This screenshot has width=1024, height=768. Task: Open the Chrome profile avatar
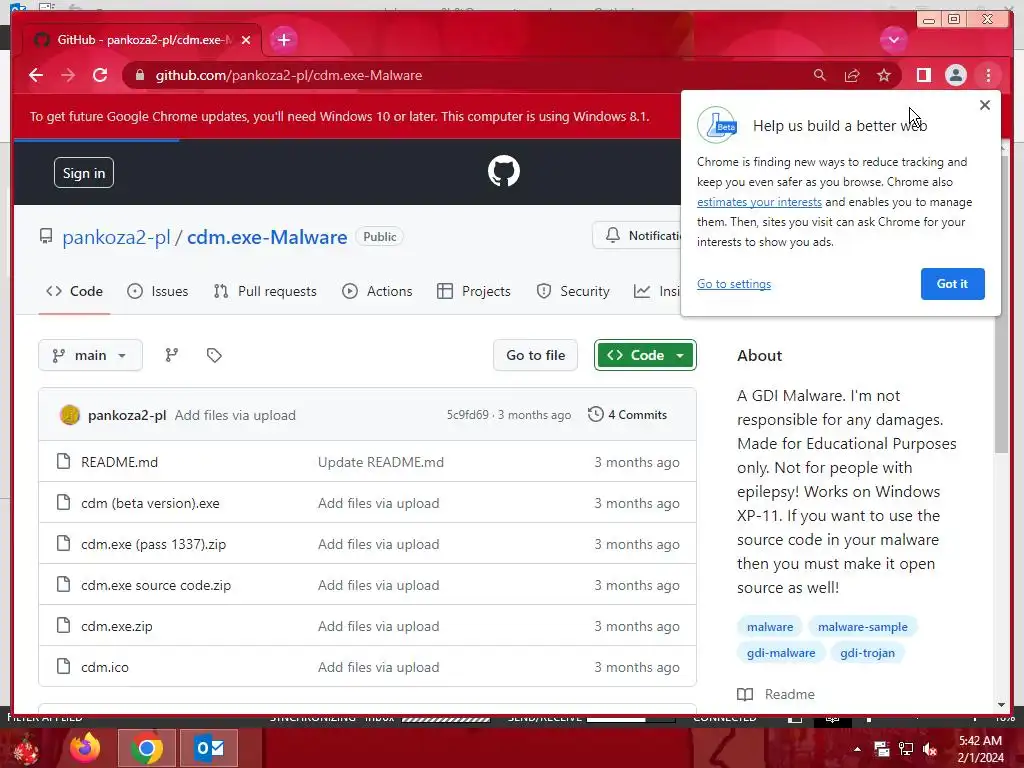tap(955, 75)
